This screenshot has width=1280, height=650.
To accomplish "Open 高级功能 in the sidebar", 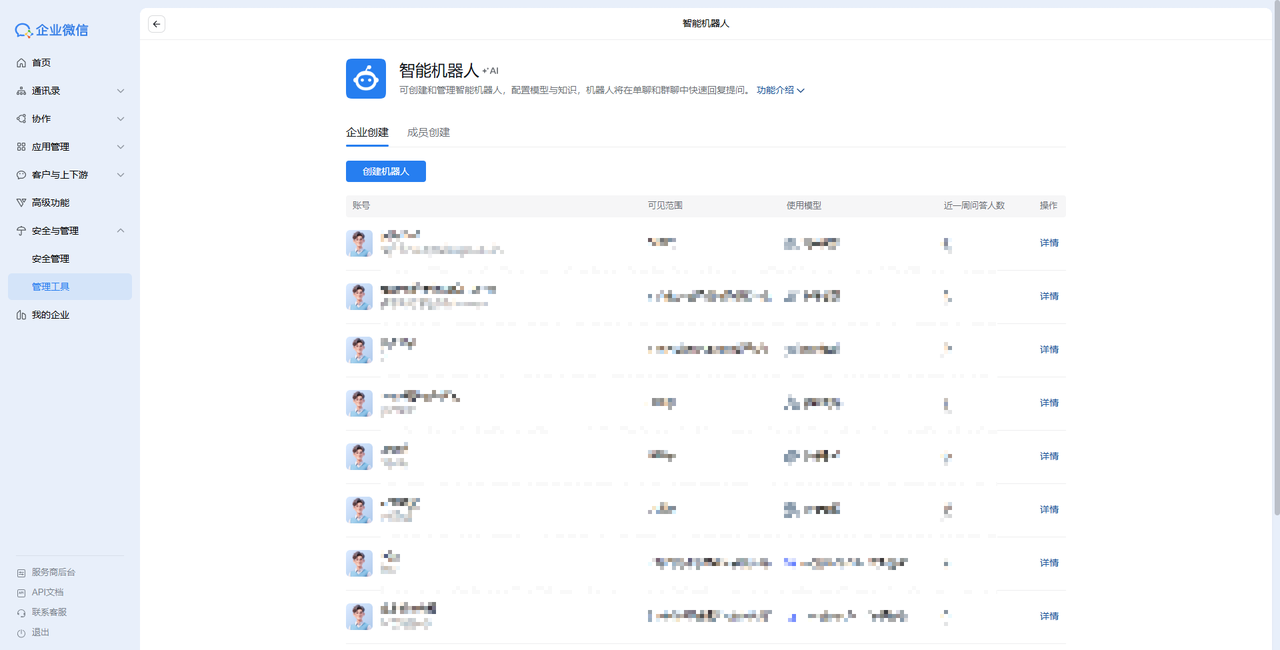I will pyautogui.click(x=50, y=203).
